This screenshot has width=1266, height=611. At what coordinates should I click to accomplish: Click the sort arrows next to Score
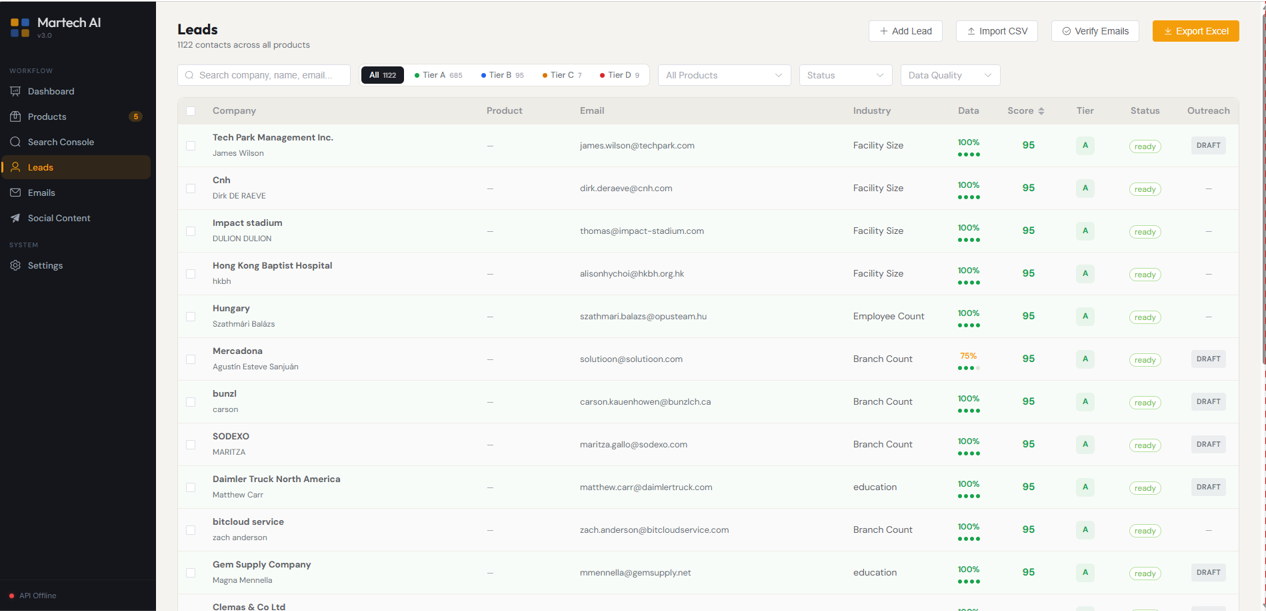tap(1041, 111)
